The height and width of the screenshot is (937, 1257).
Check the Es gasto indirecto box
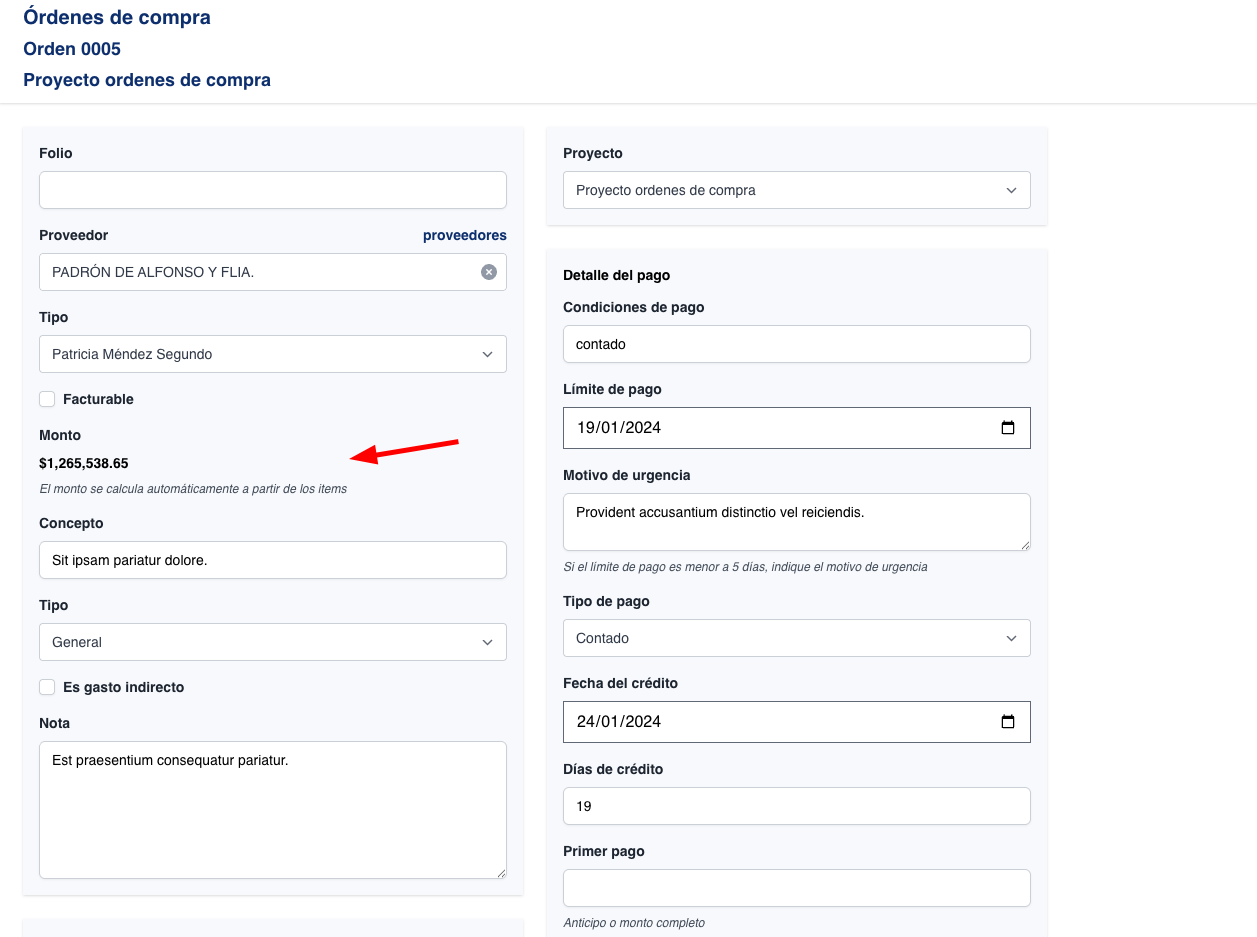tap(47, 687)
